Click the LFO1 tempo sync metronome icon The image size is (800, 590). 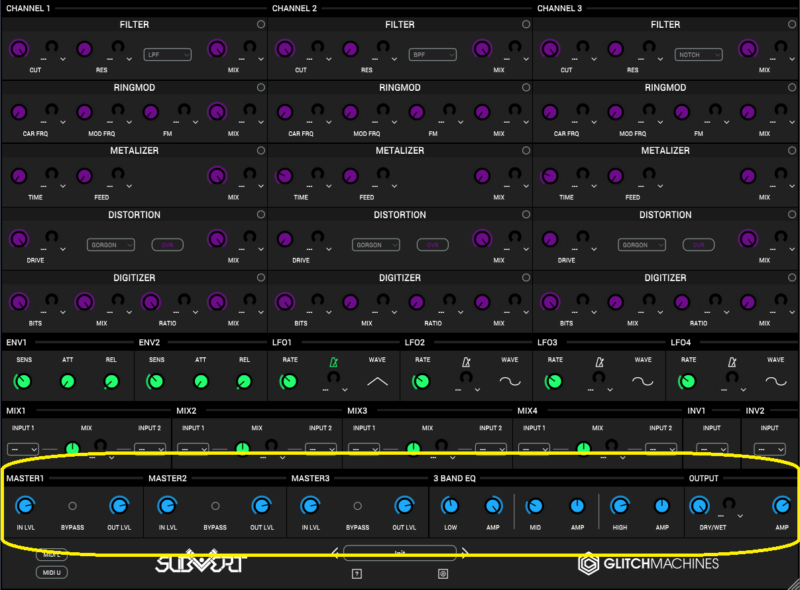point(333,361)
